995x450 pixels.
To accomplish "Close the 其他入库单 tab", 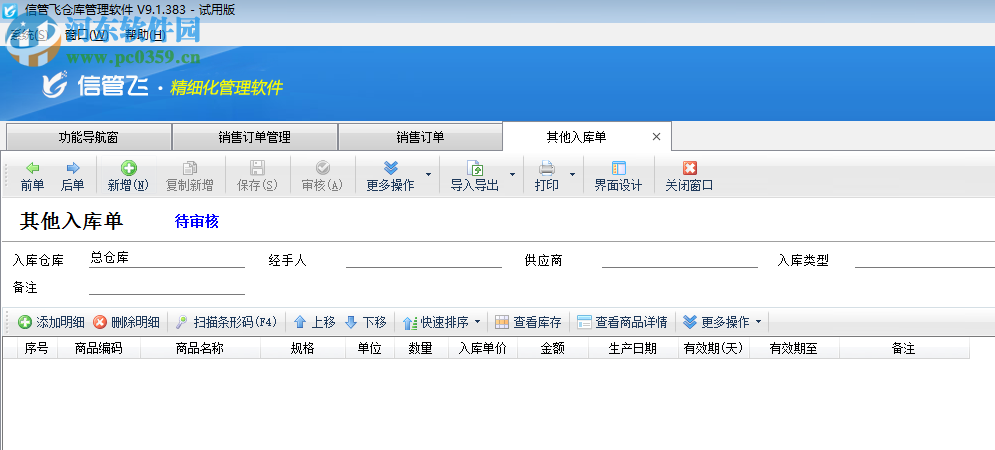I will click(x=657, y=136).
